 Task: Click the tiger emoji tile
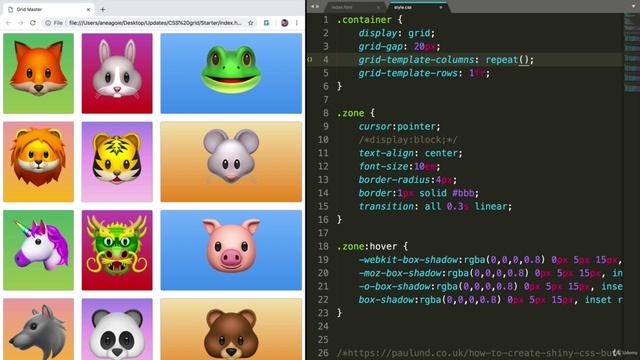click(x=117, y=162)
